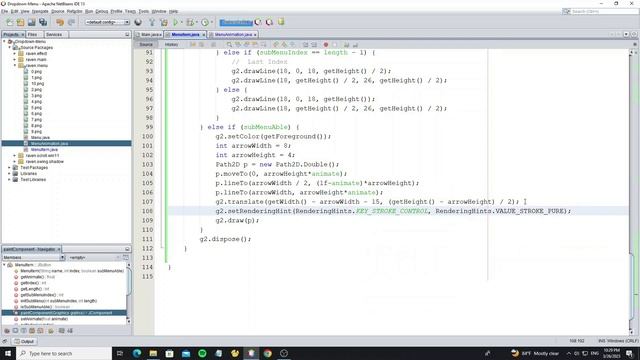
Task: Click the Undo toolbar icon
Action: point(60,22)
